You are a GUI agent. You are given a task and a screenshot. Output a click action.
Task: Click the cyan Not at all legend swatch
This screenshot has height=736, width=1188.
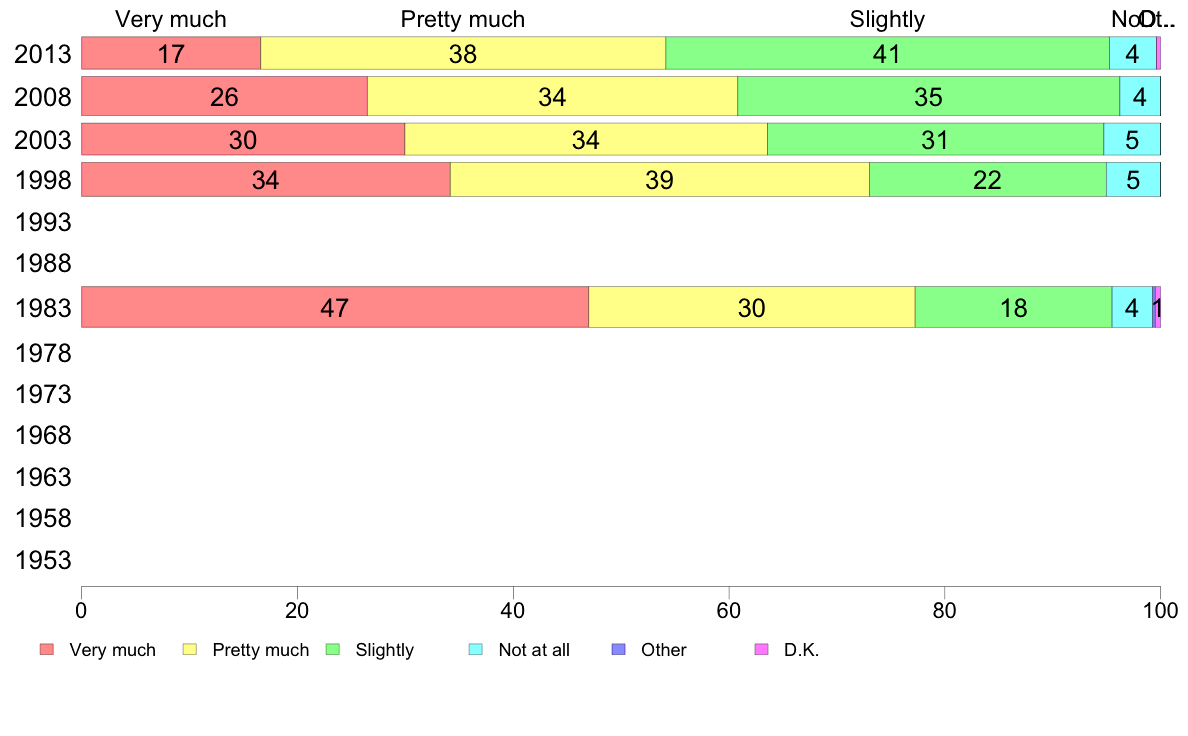(476, 650)
